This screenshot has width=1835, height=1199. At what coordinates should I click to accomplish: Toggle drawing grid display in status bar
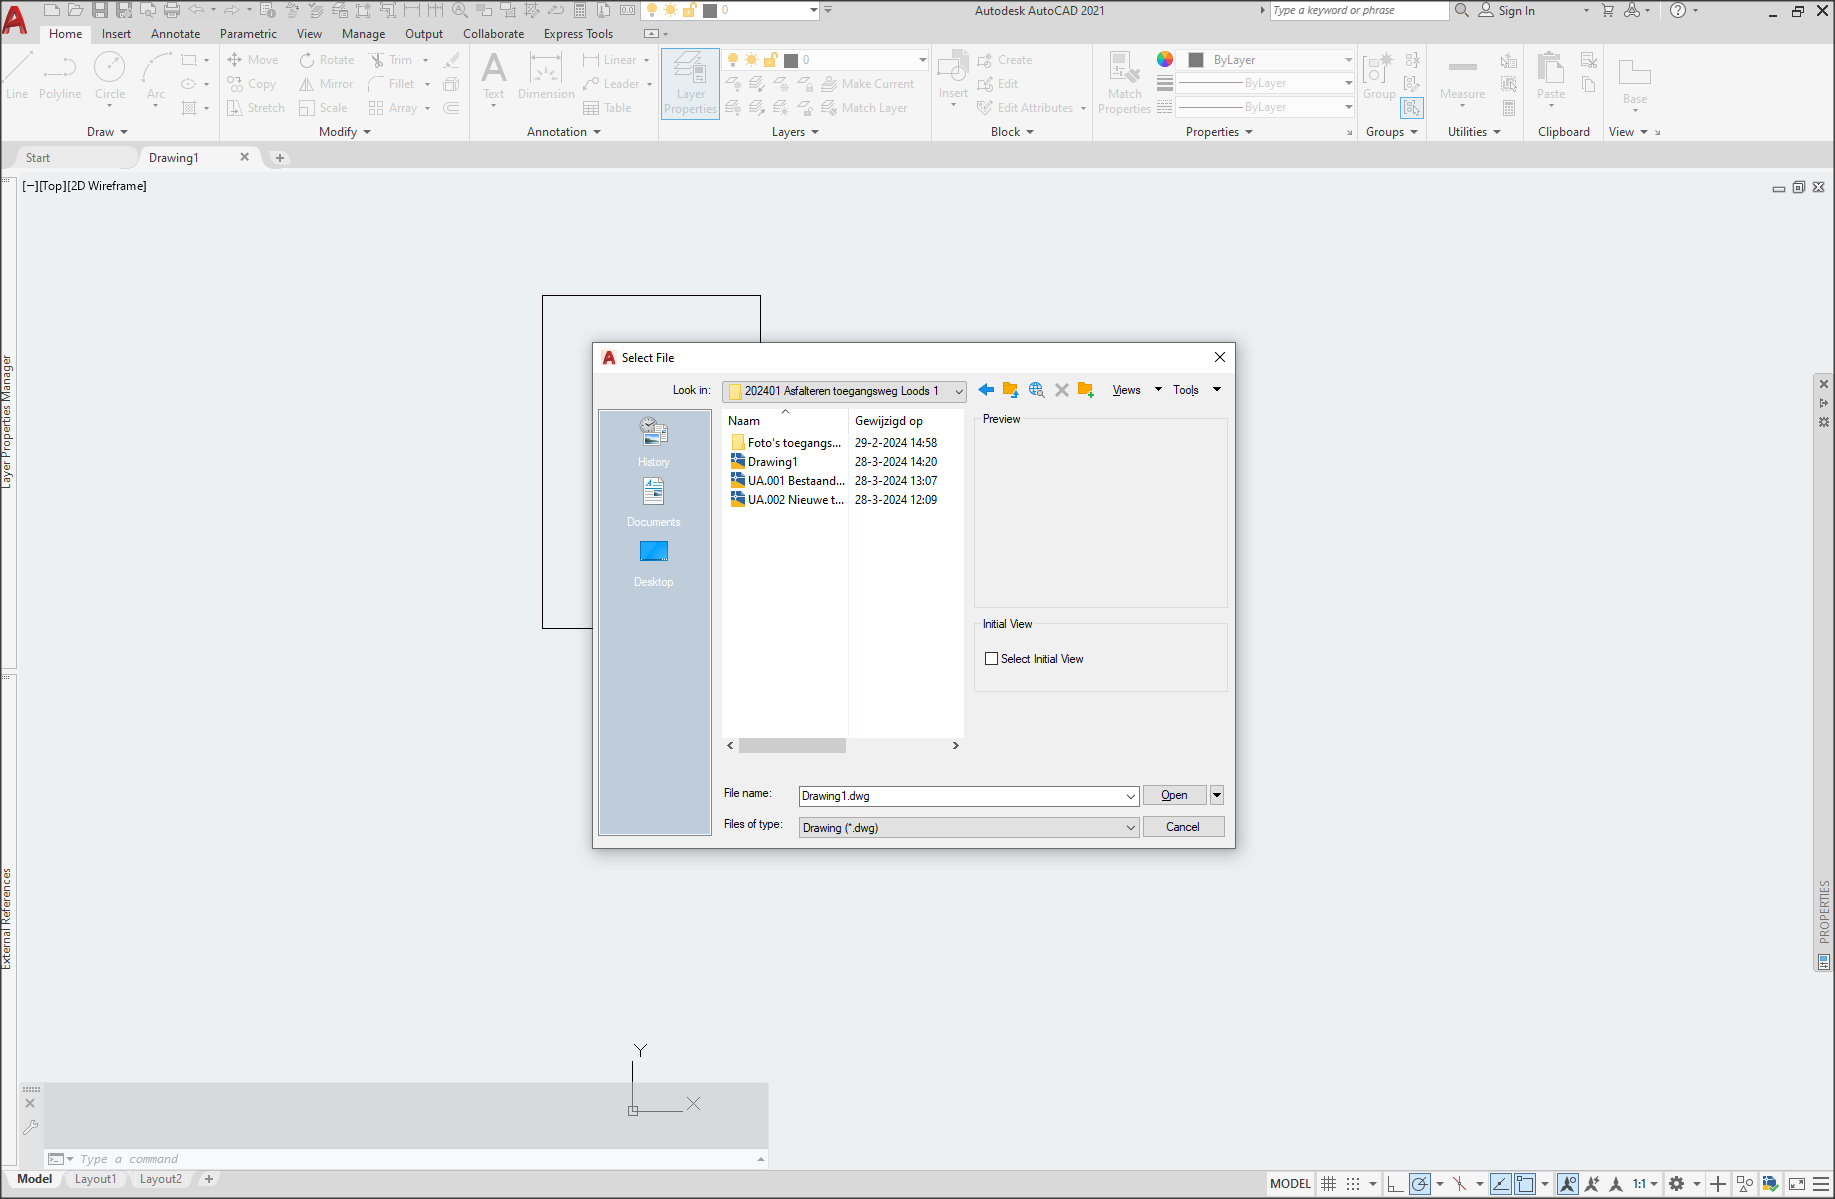click(1329, 1184)
